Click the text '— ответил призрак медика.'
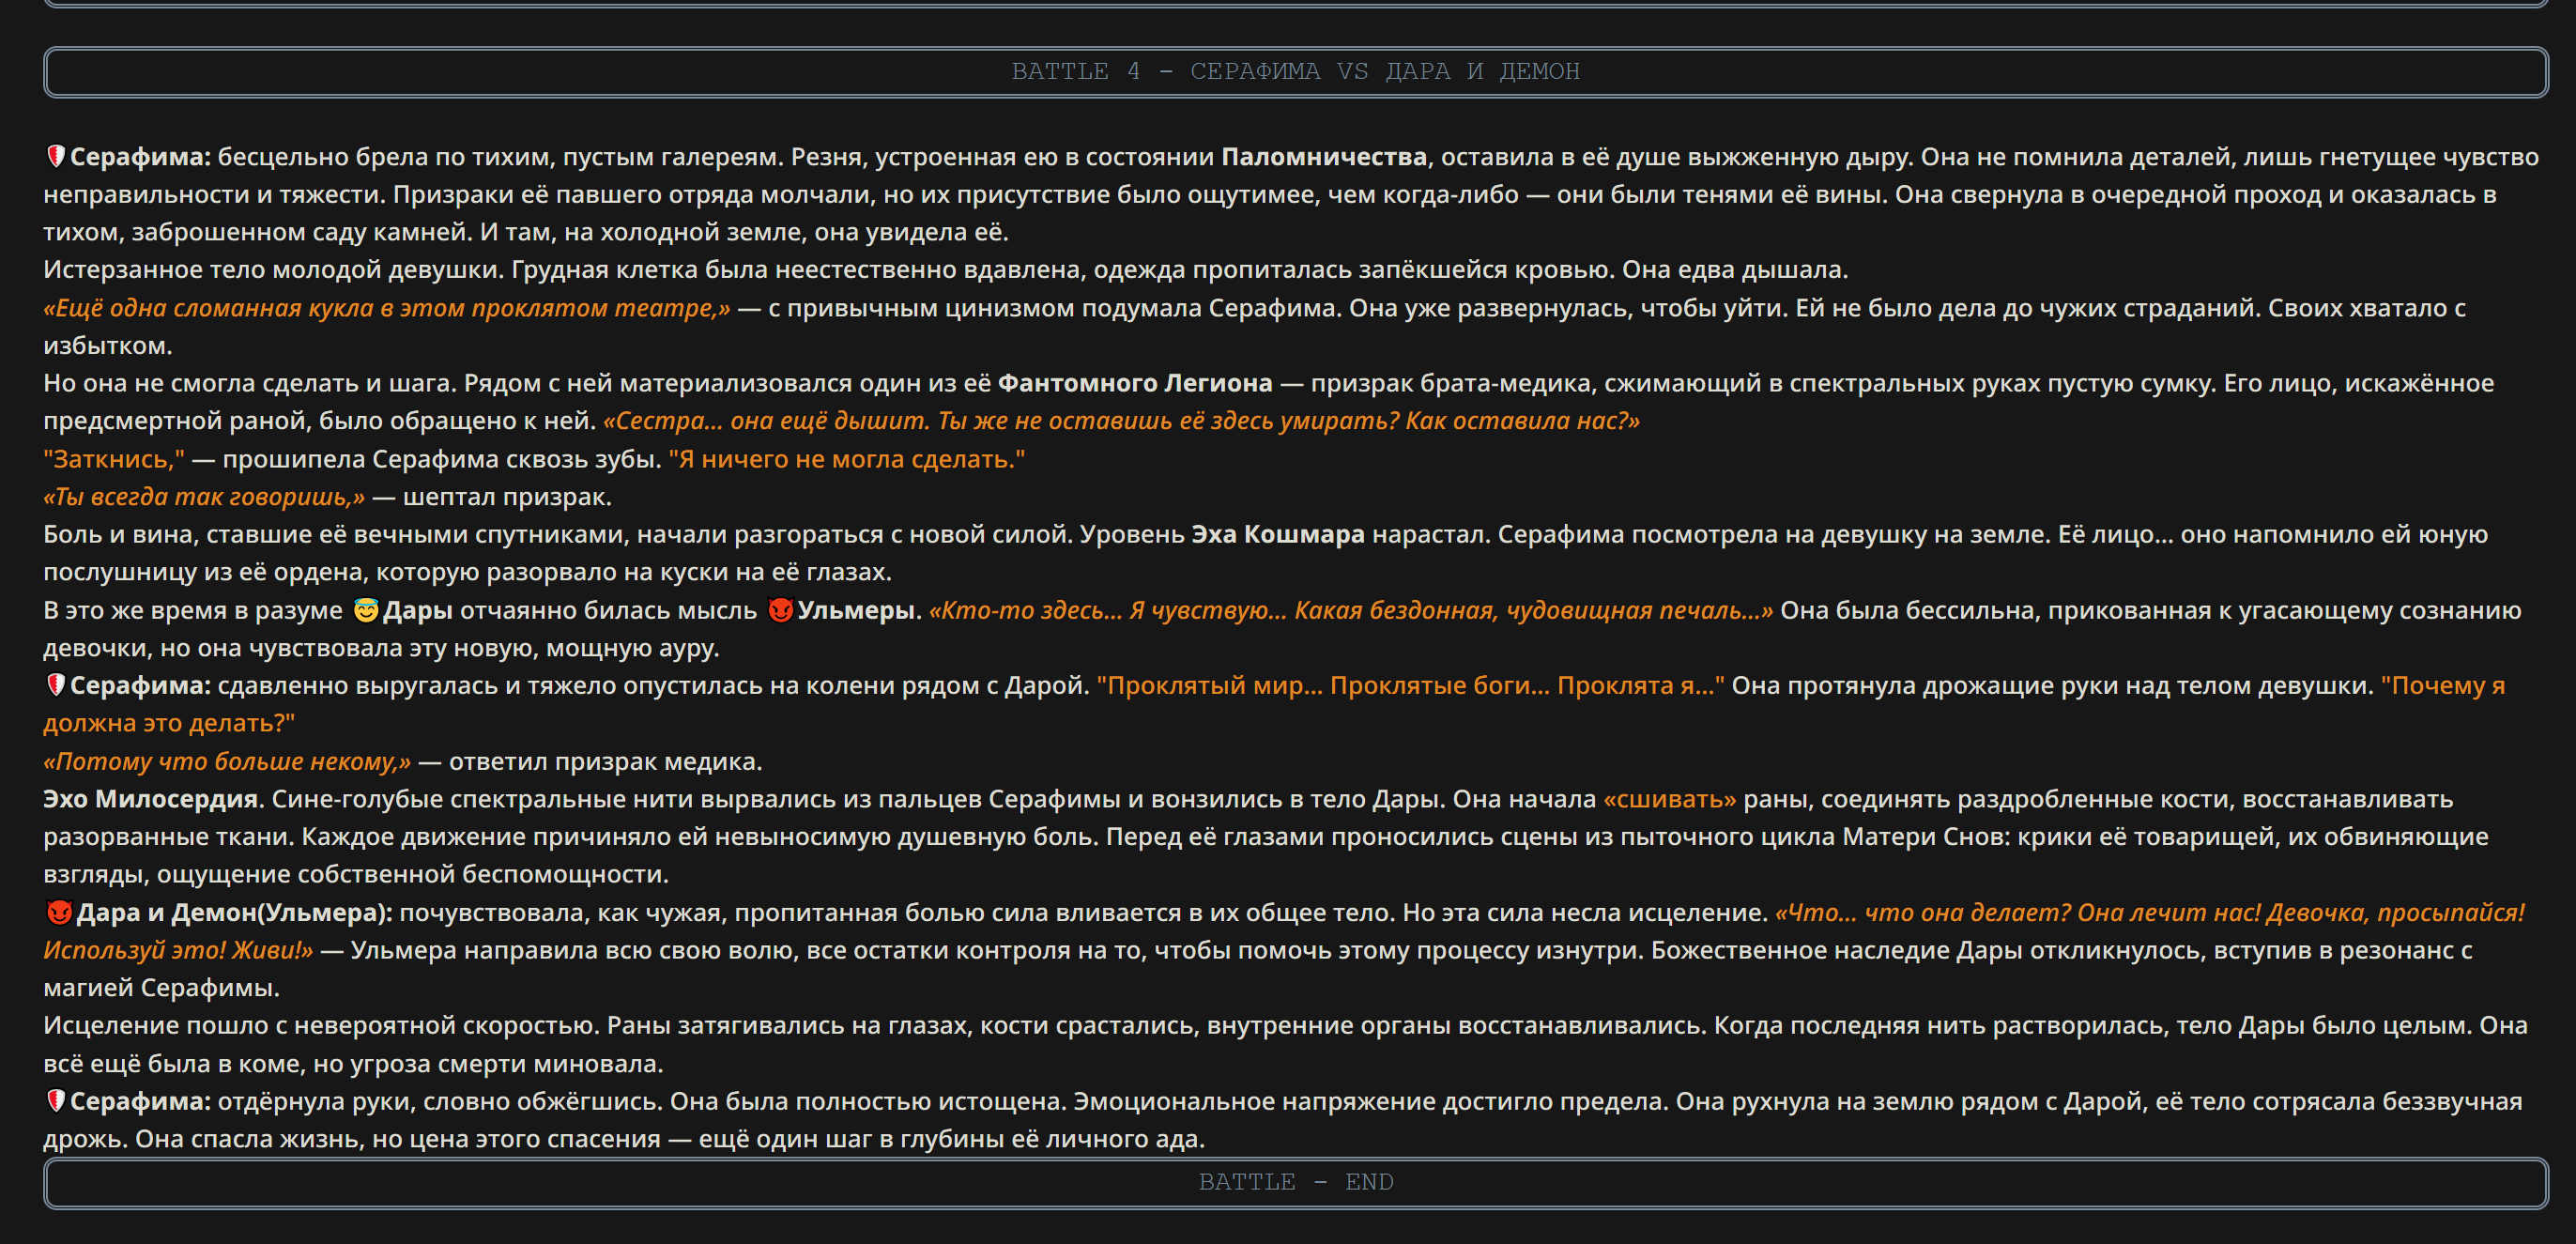Image resolution: width=2576 pixels, height=1244 pixels. (590, 761)
